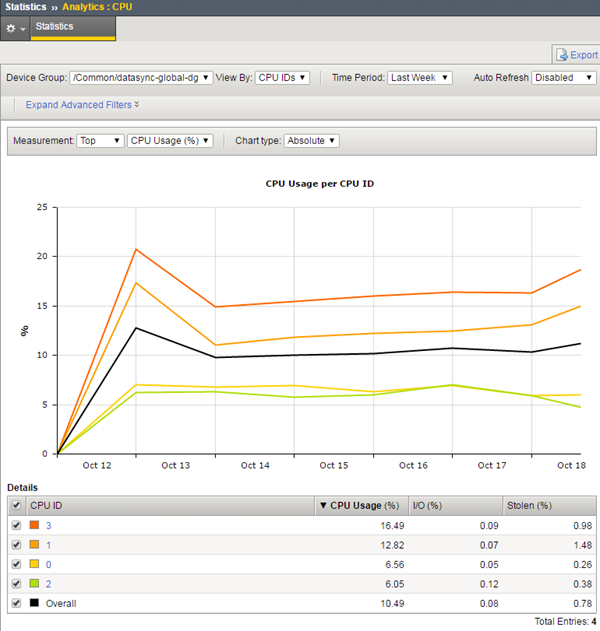The width and height of the screenshot is (600, 631).
Task: Click the Export button
Action: pos(583,55)
